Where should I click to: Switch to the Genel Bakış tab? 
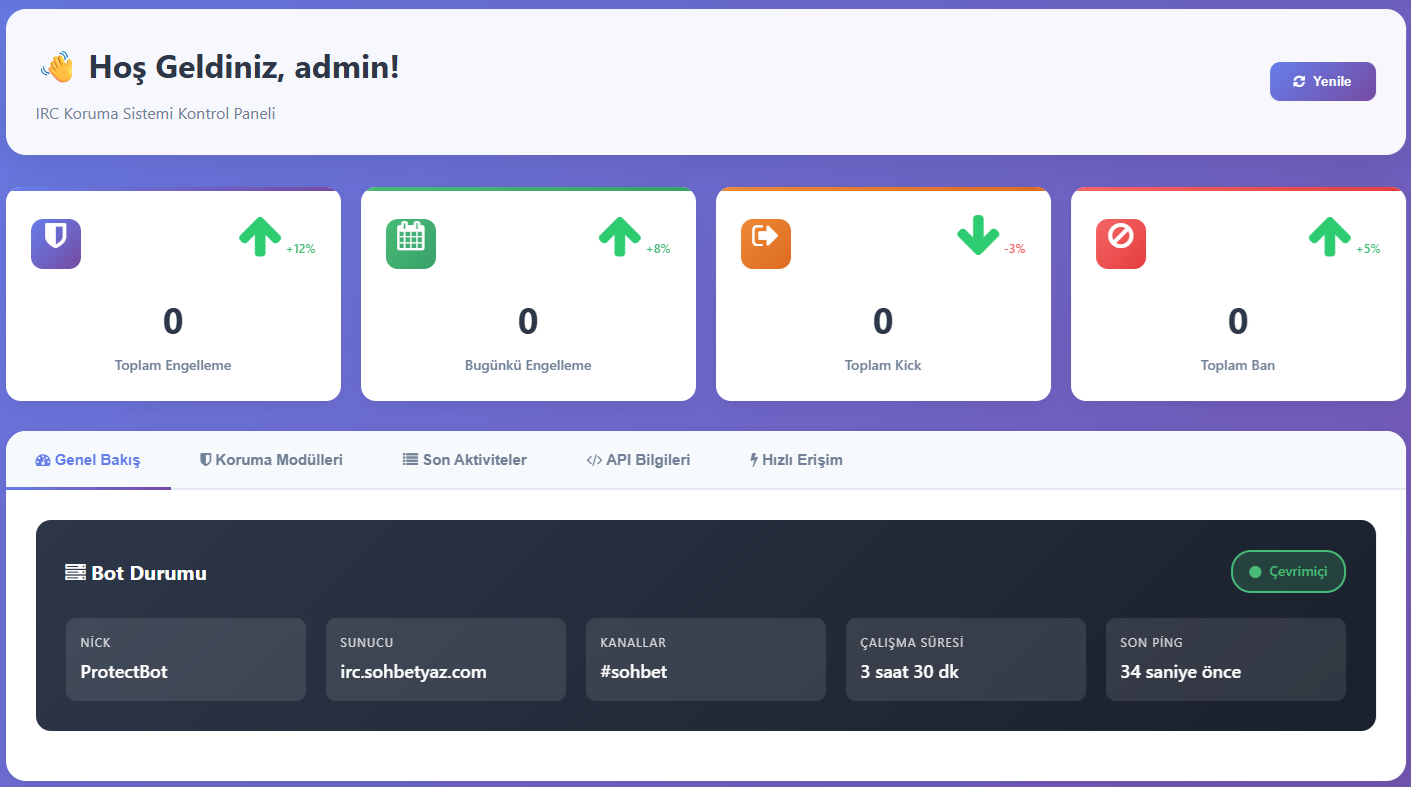click(x=88, y=460)
